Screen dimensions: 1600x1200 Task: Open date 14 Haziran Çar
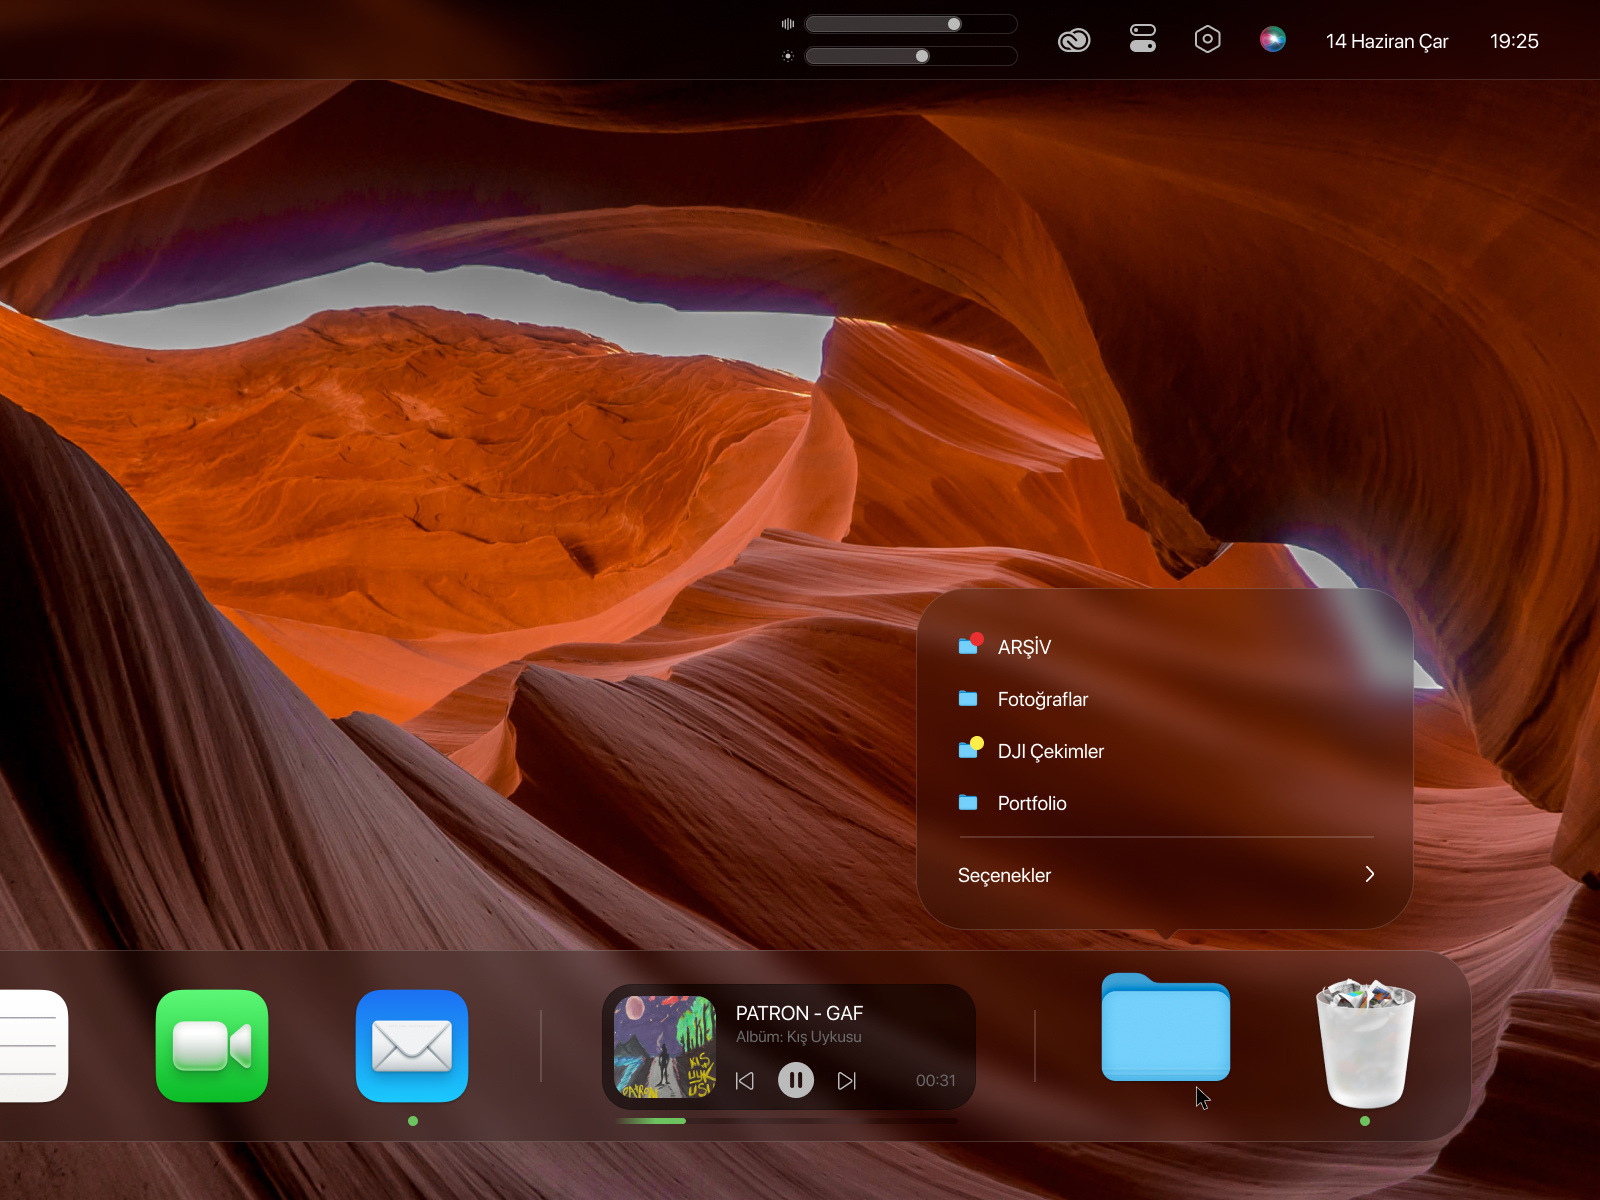tap(1387, 41)
